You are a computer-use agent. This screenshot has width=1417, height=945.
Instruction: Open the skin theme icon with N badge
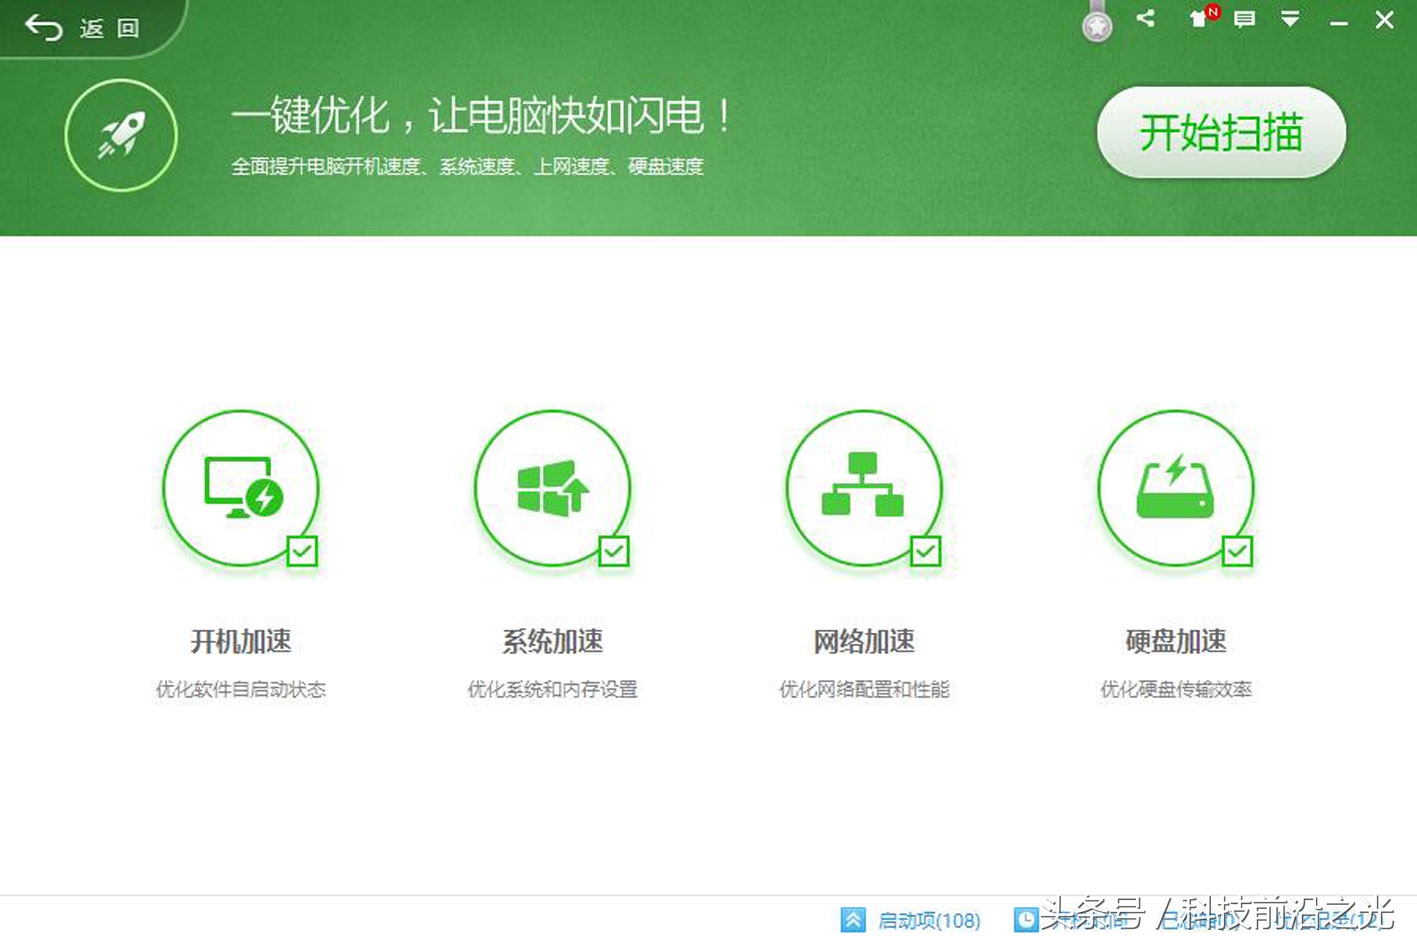click(x=1196, y=20)
